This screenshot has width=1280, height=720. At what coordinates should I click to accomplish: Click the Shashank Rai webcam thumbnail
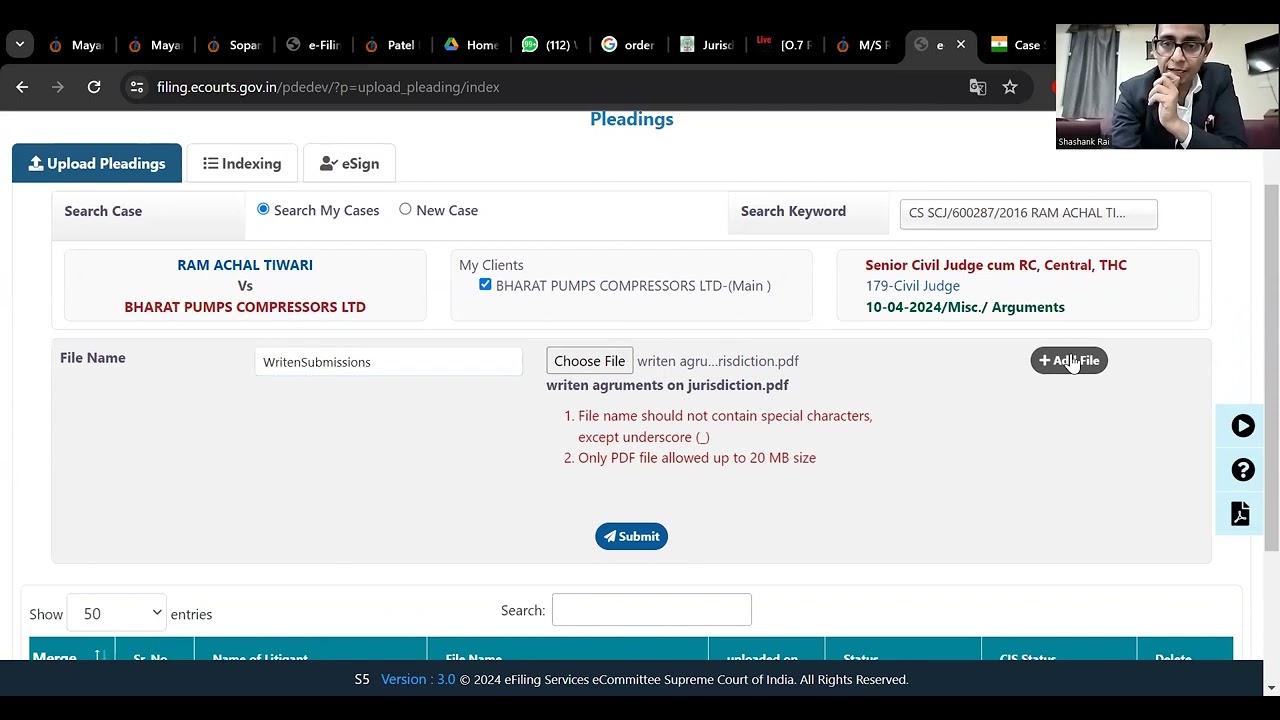coord(1167,86)
